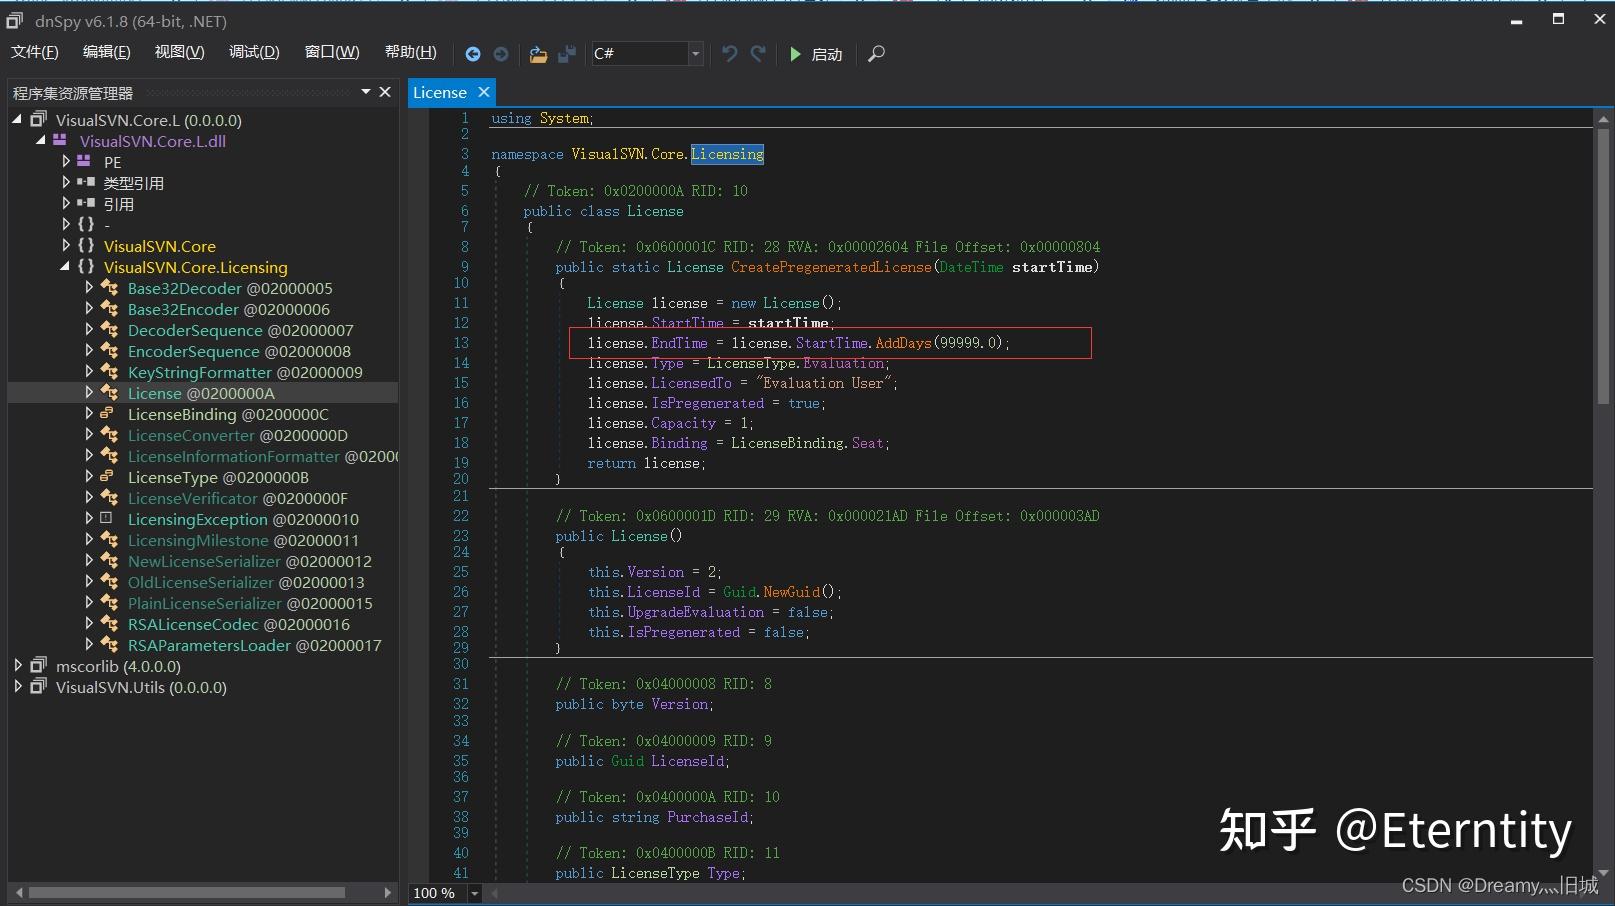Open the C# language dropdown

tap(695, 54)
